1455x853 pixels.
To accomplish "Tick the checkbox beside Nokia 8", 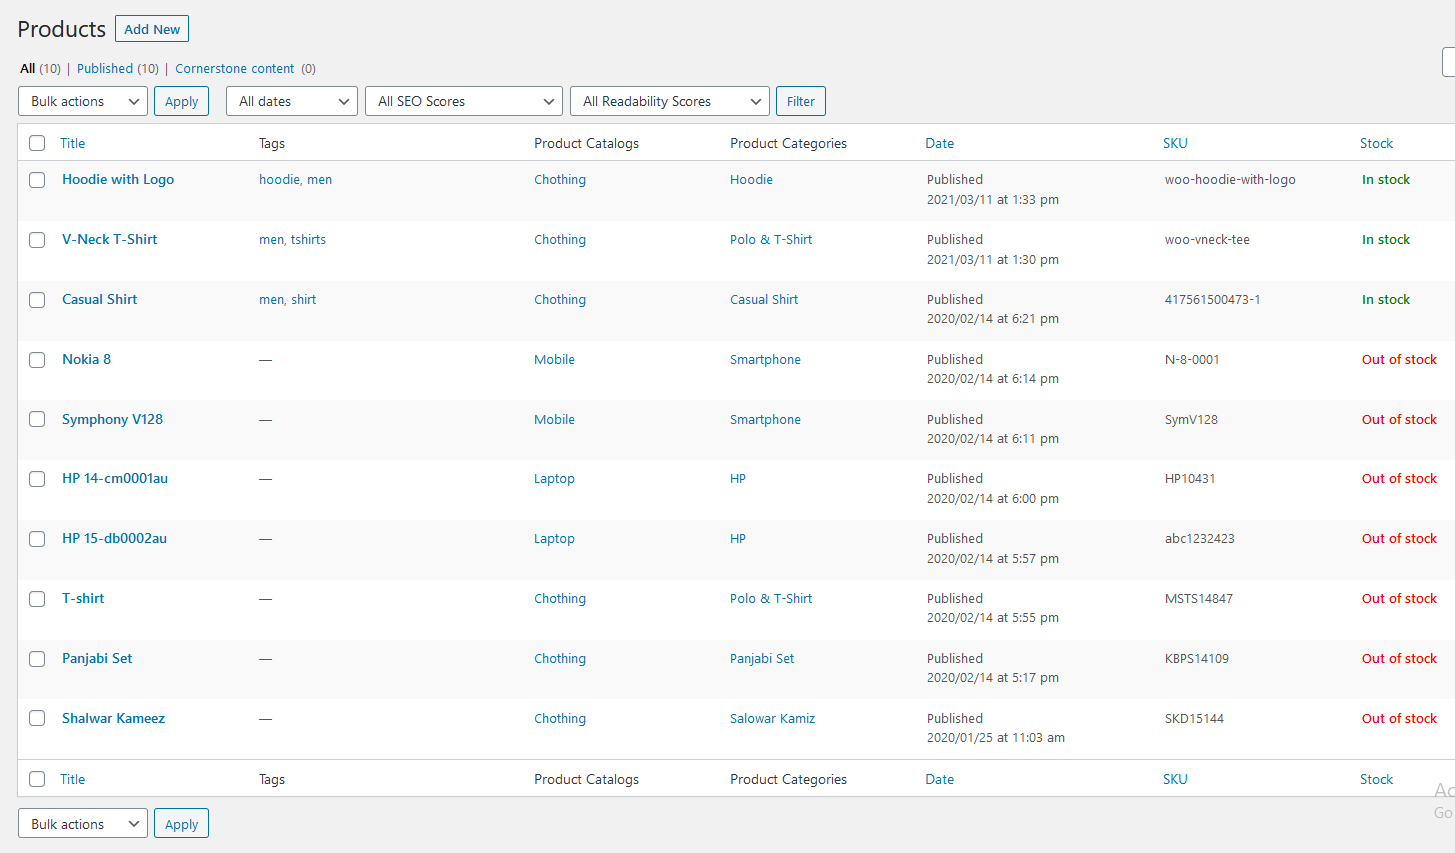I will (37, 360).
